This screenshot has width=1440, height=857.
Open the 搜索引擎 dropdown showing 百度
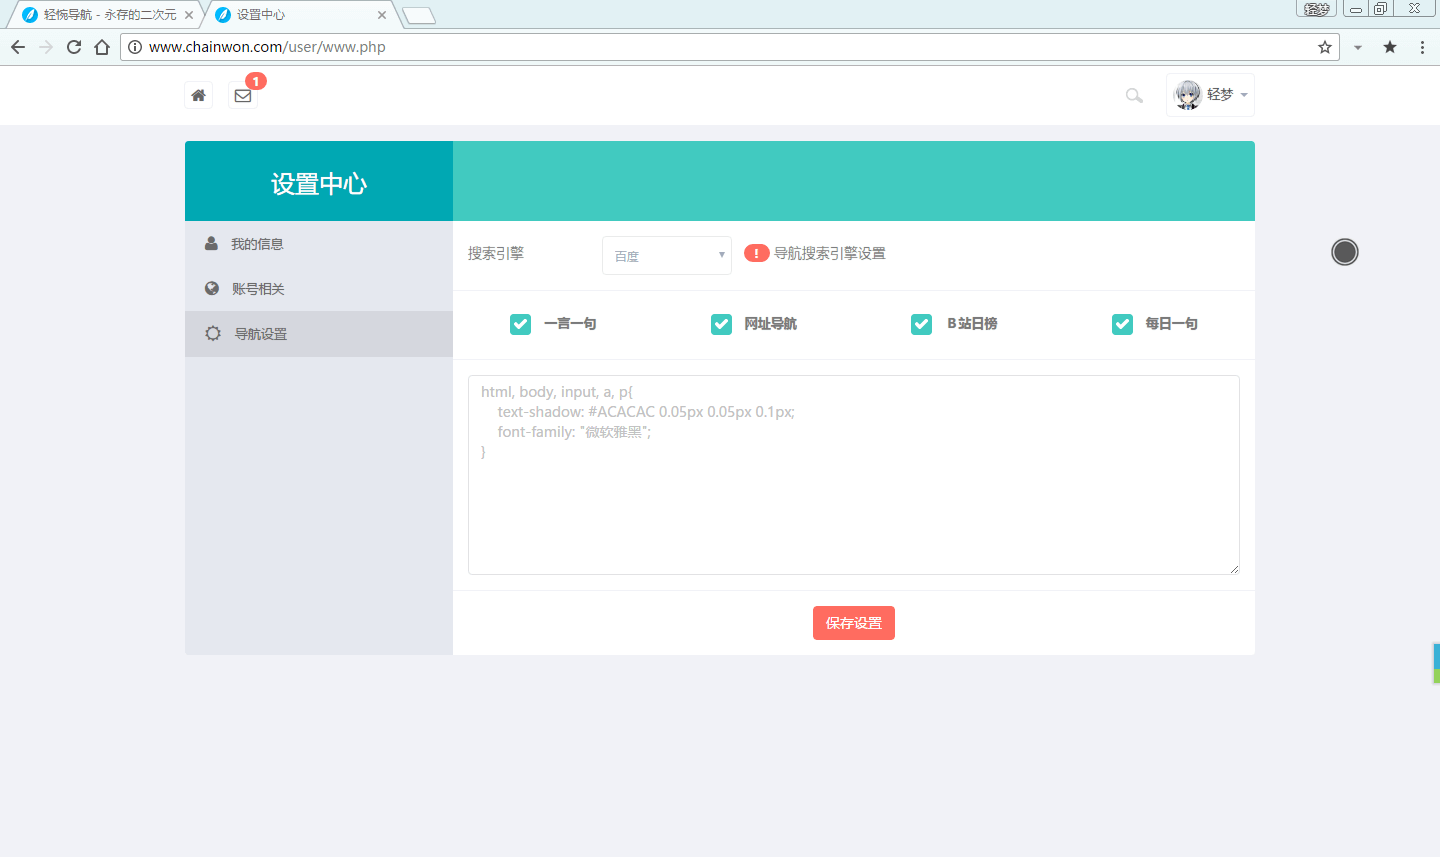tap(667, 255)
